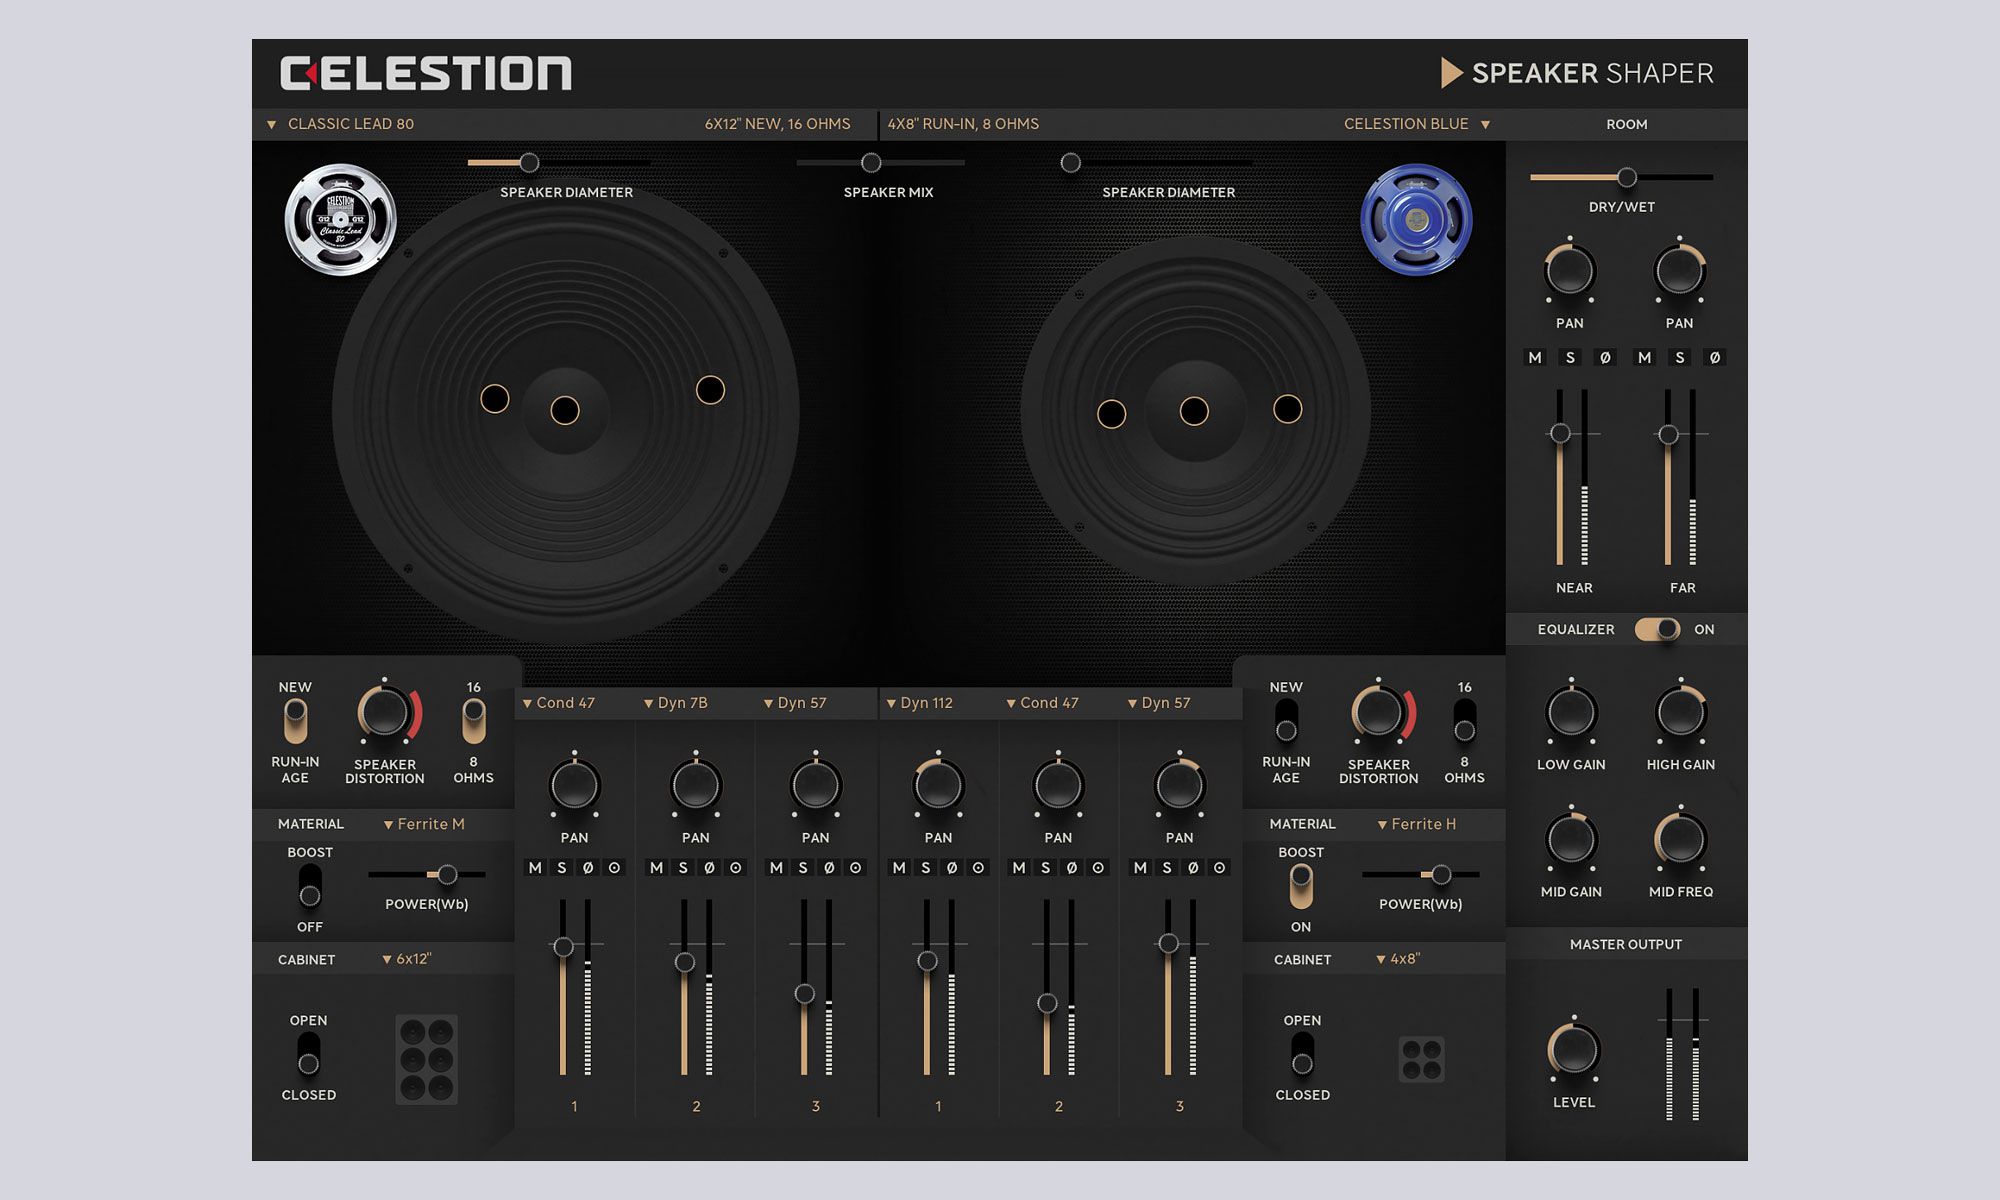Click the Near room fader handle

coord(1560,434)
